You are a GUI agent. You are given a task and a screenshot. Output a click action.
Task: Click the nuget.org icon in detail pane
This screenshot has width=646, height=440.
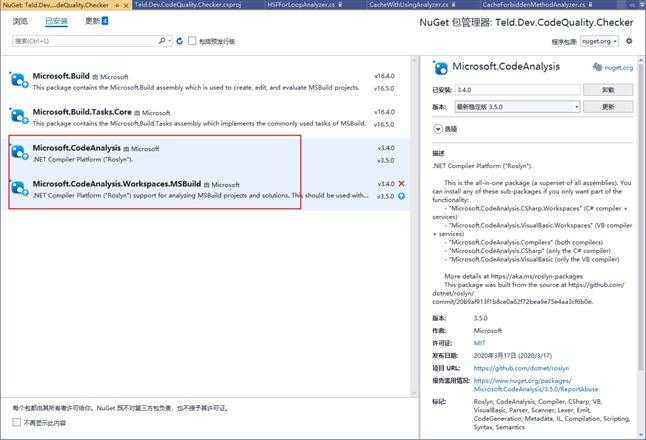pyautogui.click(x=597, y=67)
